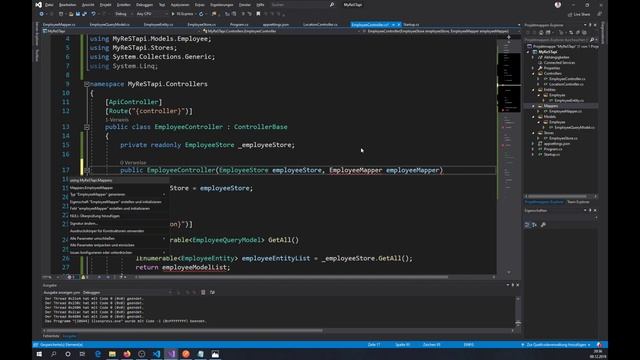Image resolution: width=640 pixels, height=360 pixels.
Task: Click the Open File folder icon
Action: (71, 14)
